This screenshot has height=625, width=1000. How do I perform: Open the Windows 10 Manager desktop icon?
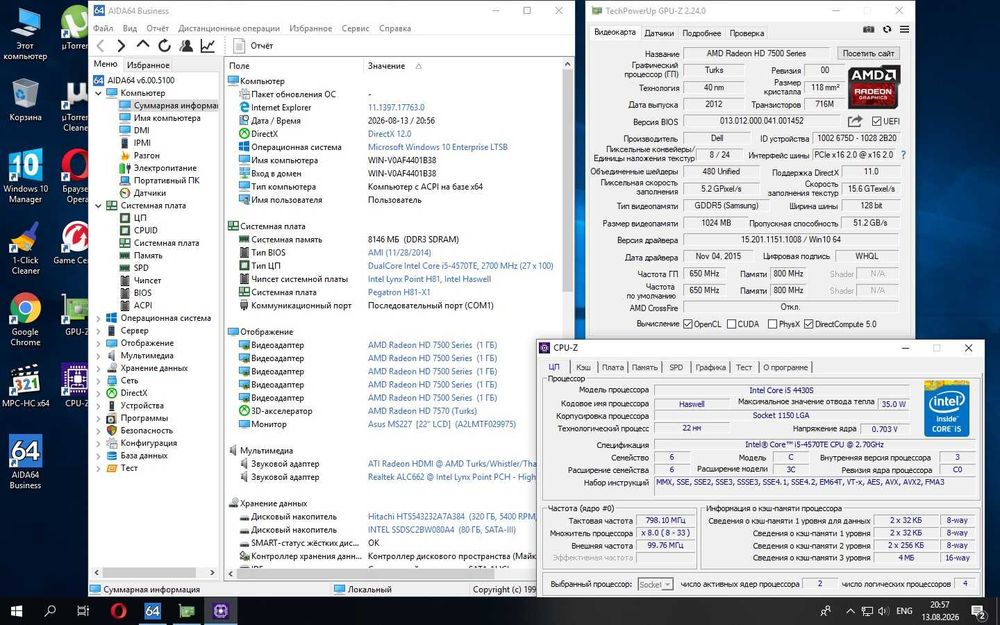pyautogui.click(x=26, y=177)
